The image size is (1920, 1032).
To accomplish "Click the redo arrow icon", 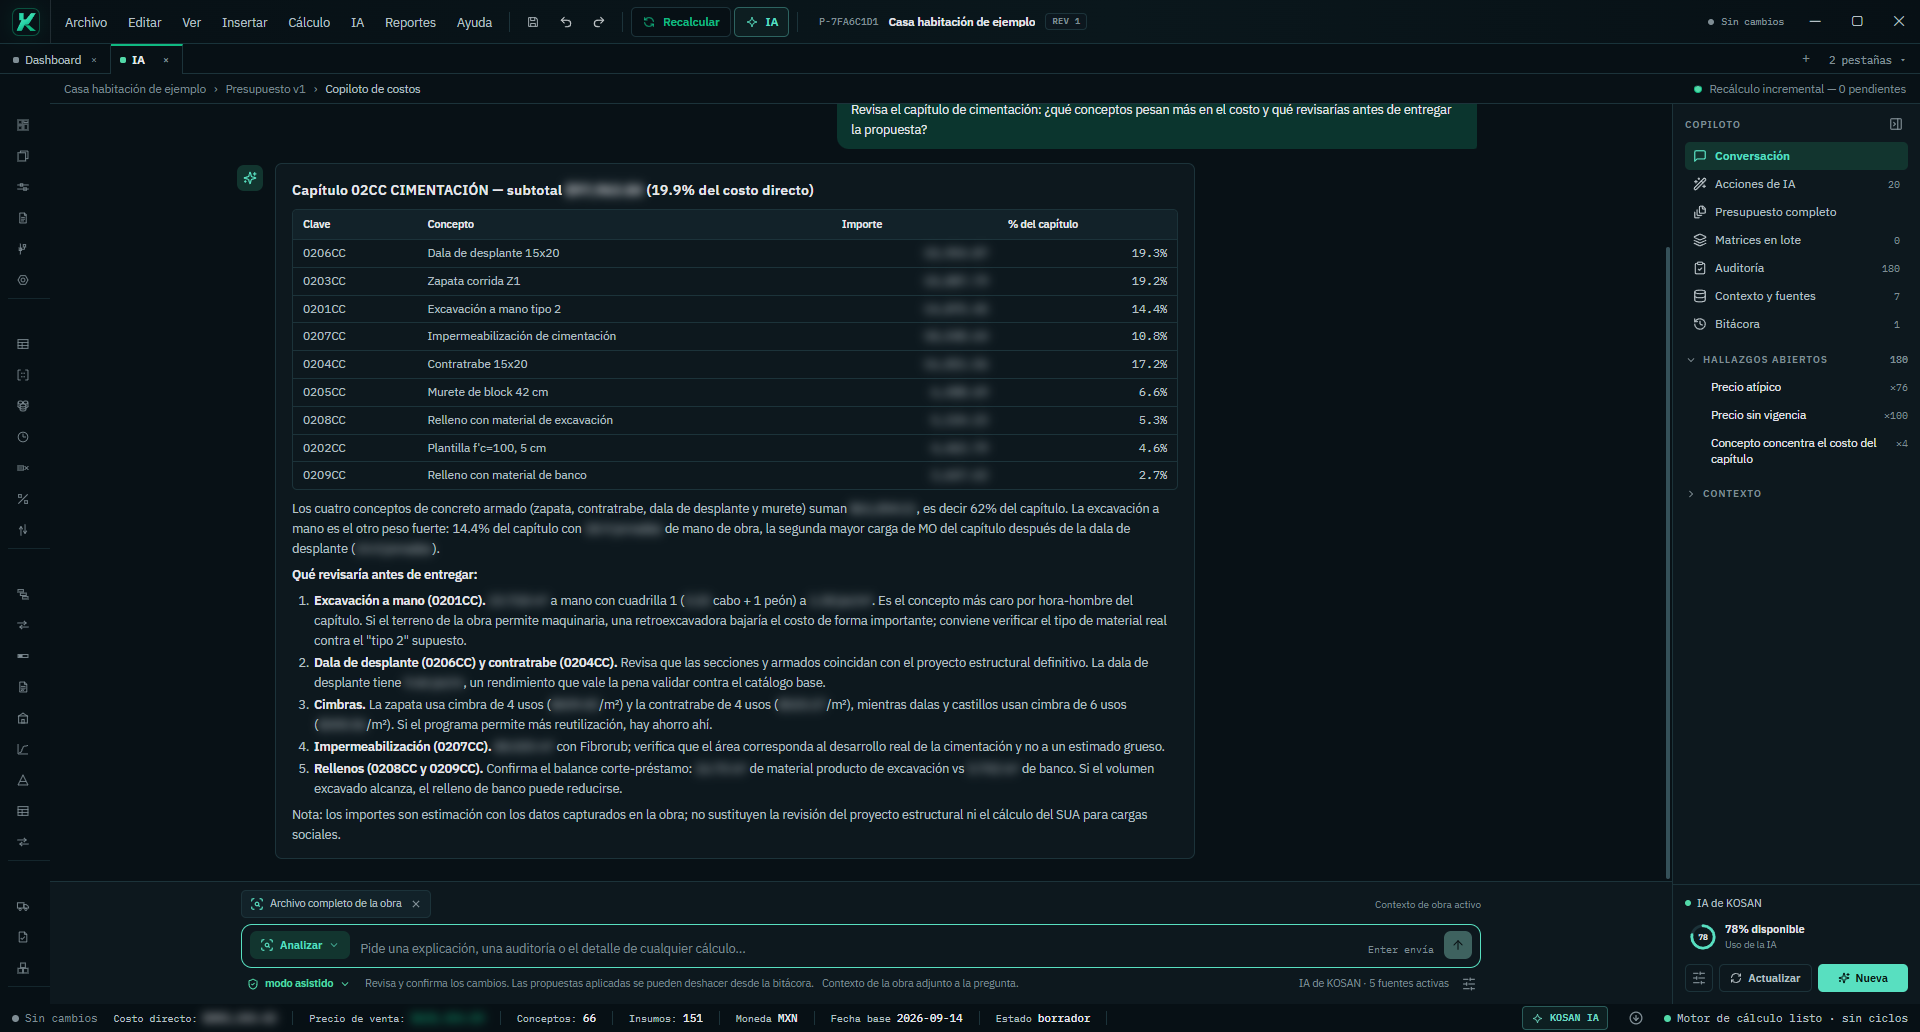I will 599,22.
